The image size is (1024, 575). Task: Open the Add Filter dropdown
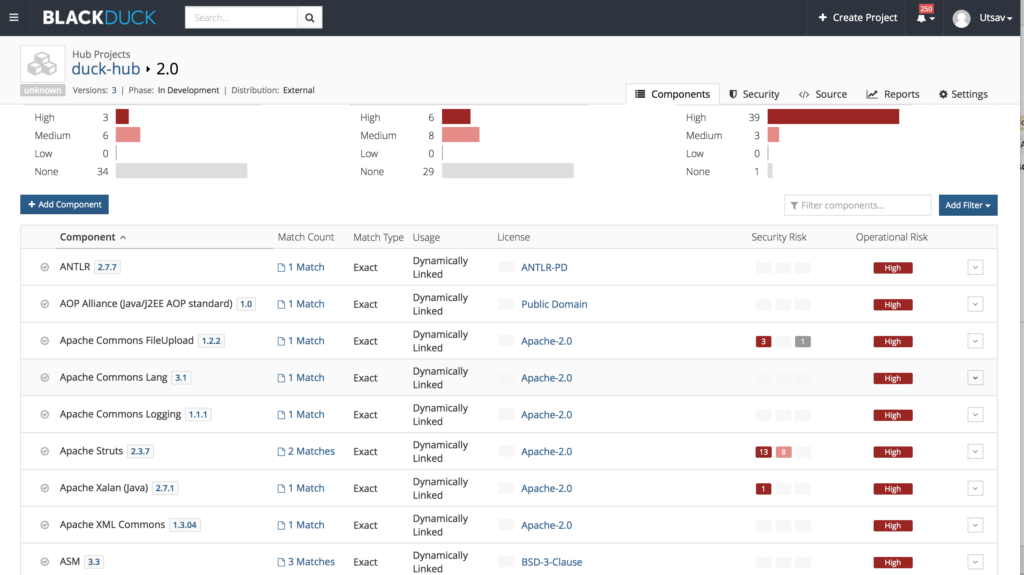point(967,205)
